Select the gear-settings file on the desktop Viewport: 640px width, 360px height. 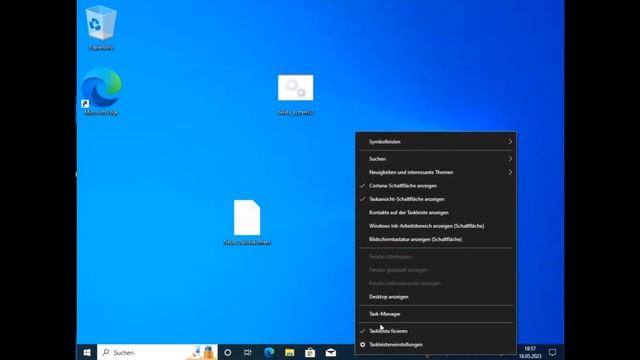pos(296,94)
